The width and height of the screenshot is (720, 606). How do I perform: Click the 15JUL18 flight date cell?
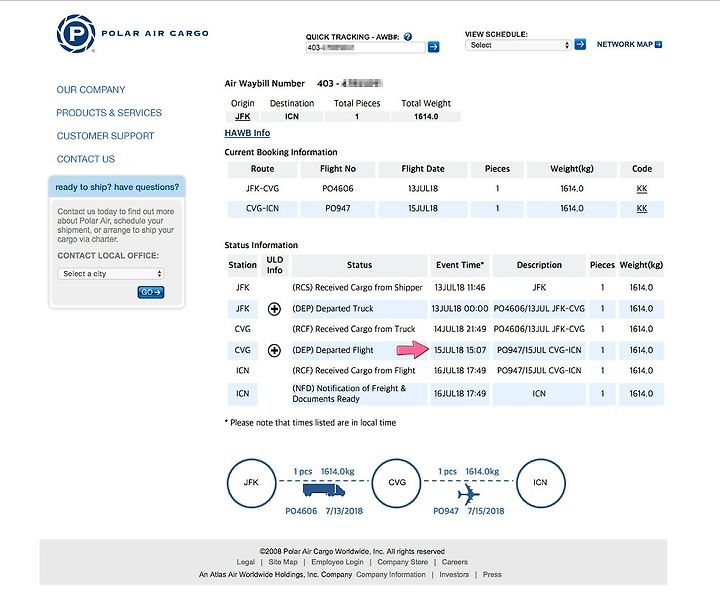pyautogui.click(x=423, y=208)
